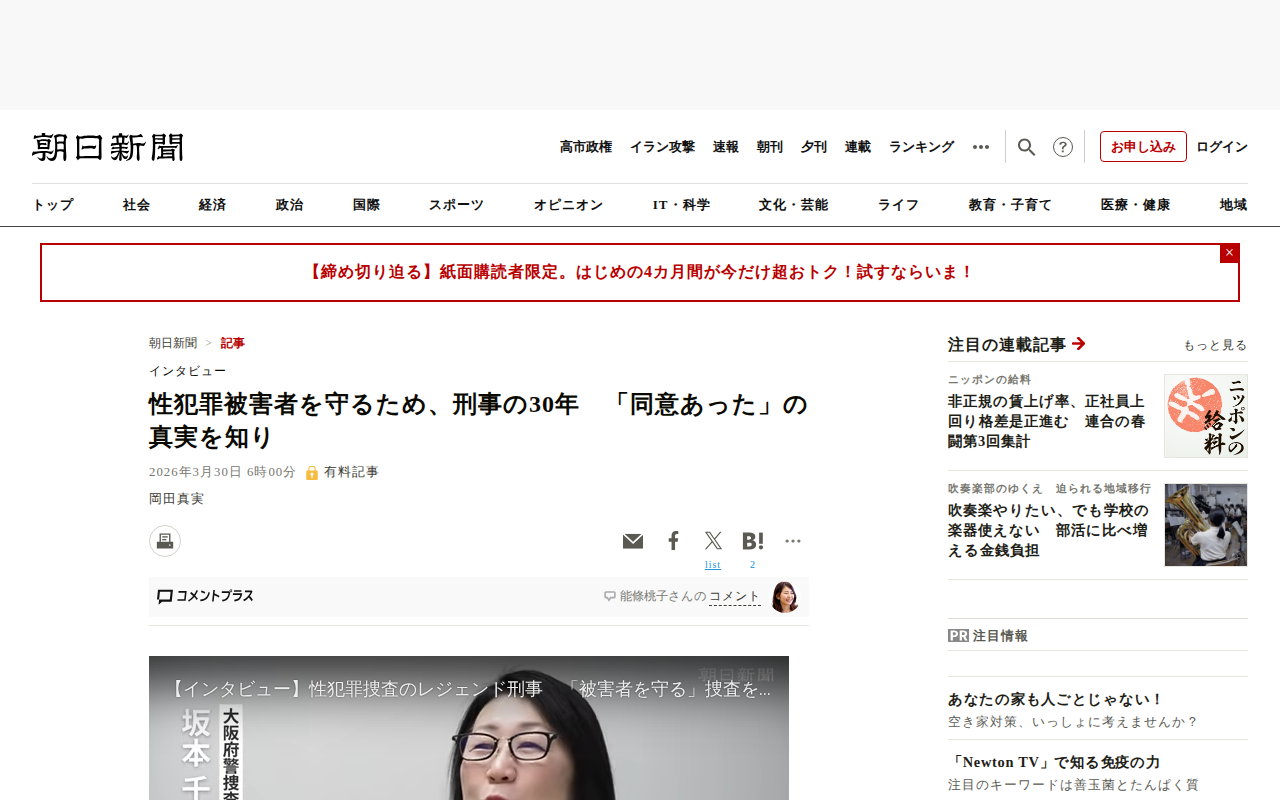1280x800 pixels.
Task: Share article by email icon
Action: coord(633,541)
